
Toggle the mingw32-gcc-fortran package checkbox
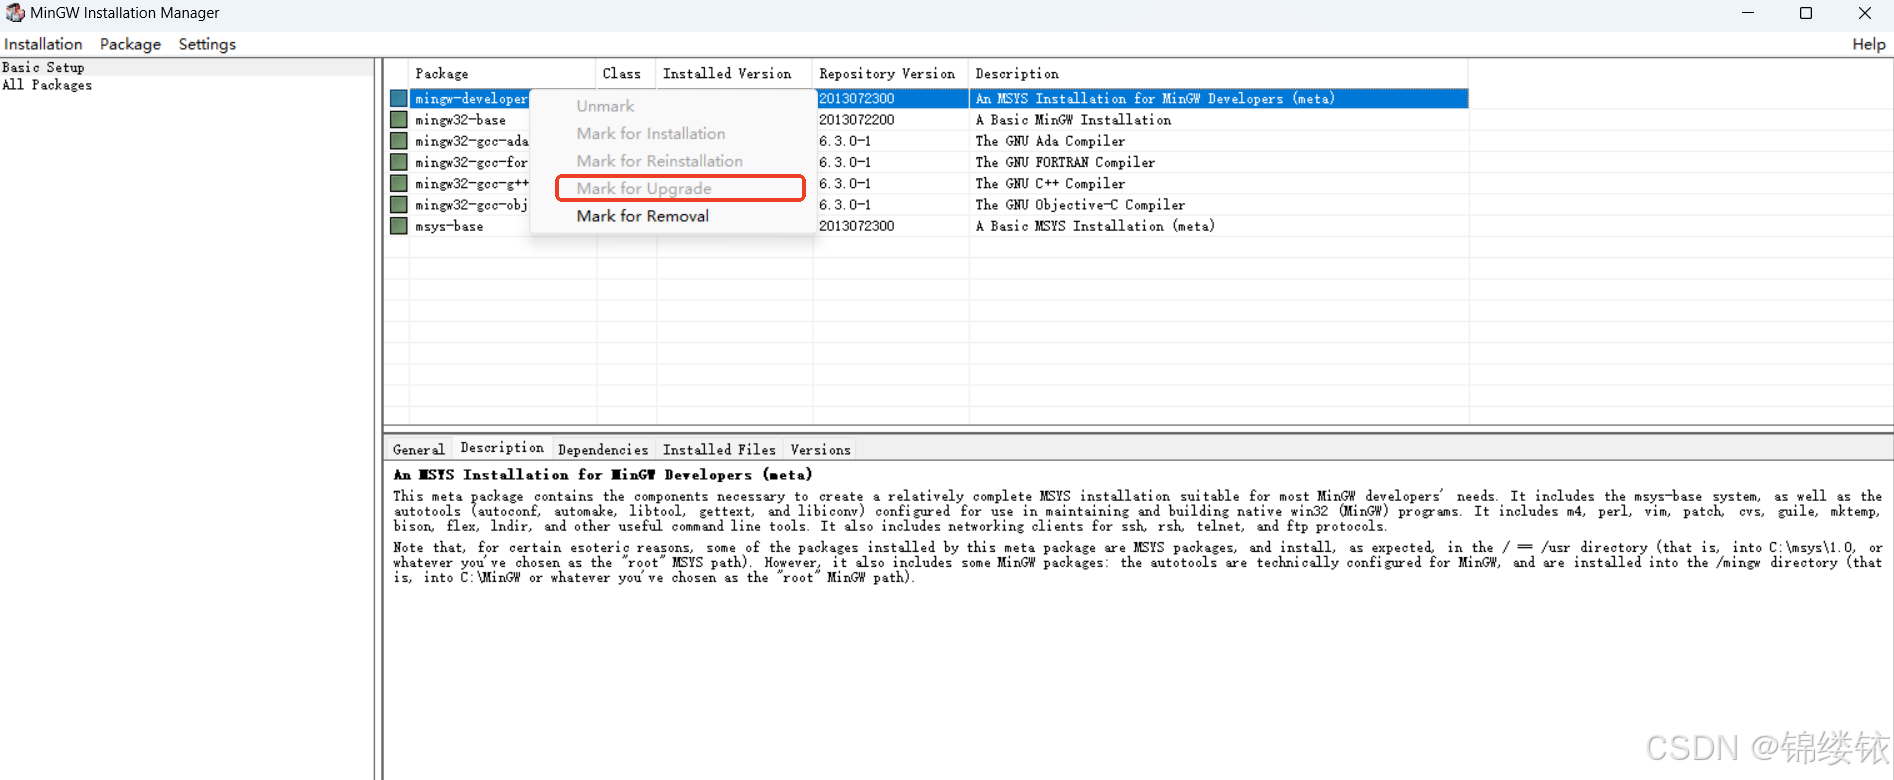point(398,162)
